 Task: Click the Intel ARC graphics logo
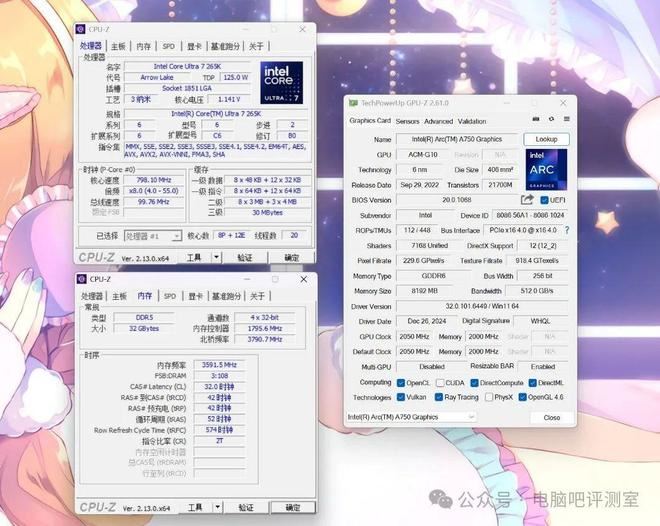click(x=546, y=169)
